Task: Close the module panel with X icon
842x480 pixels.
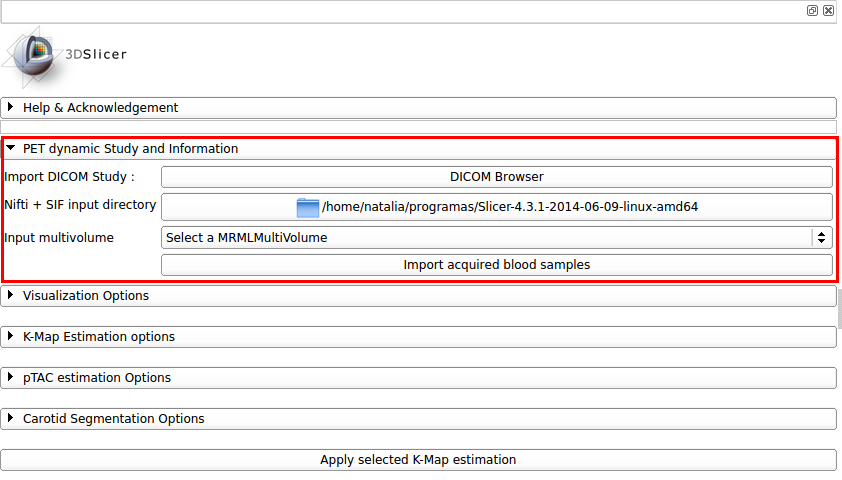Action: coord(828,10)
